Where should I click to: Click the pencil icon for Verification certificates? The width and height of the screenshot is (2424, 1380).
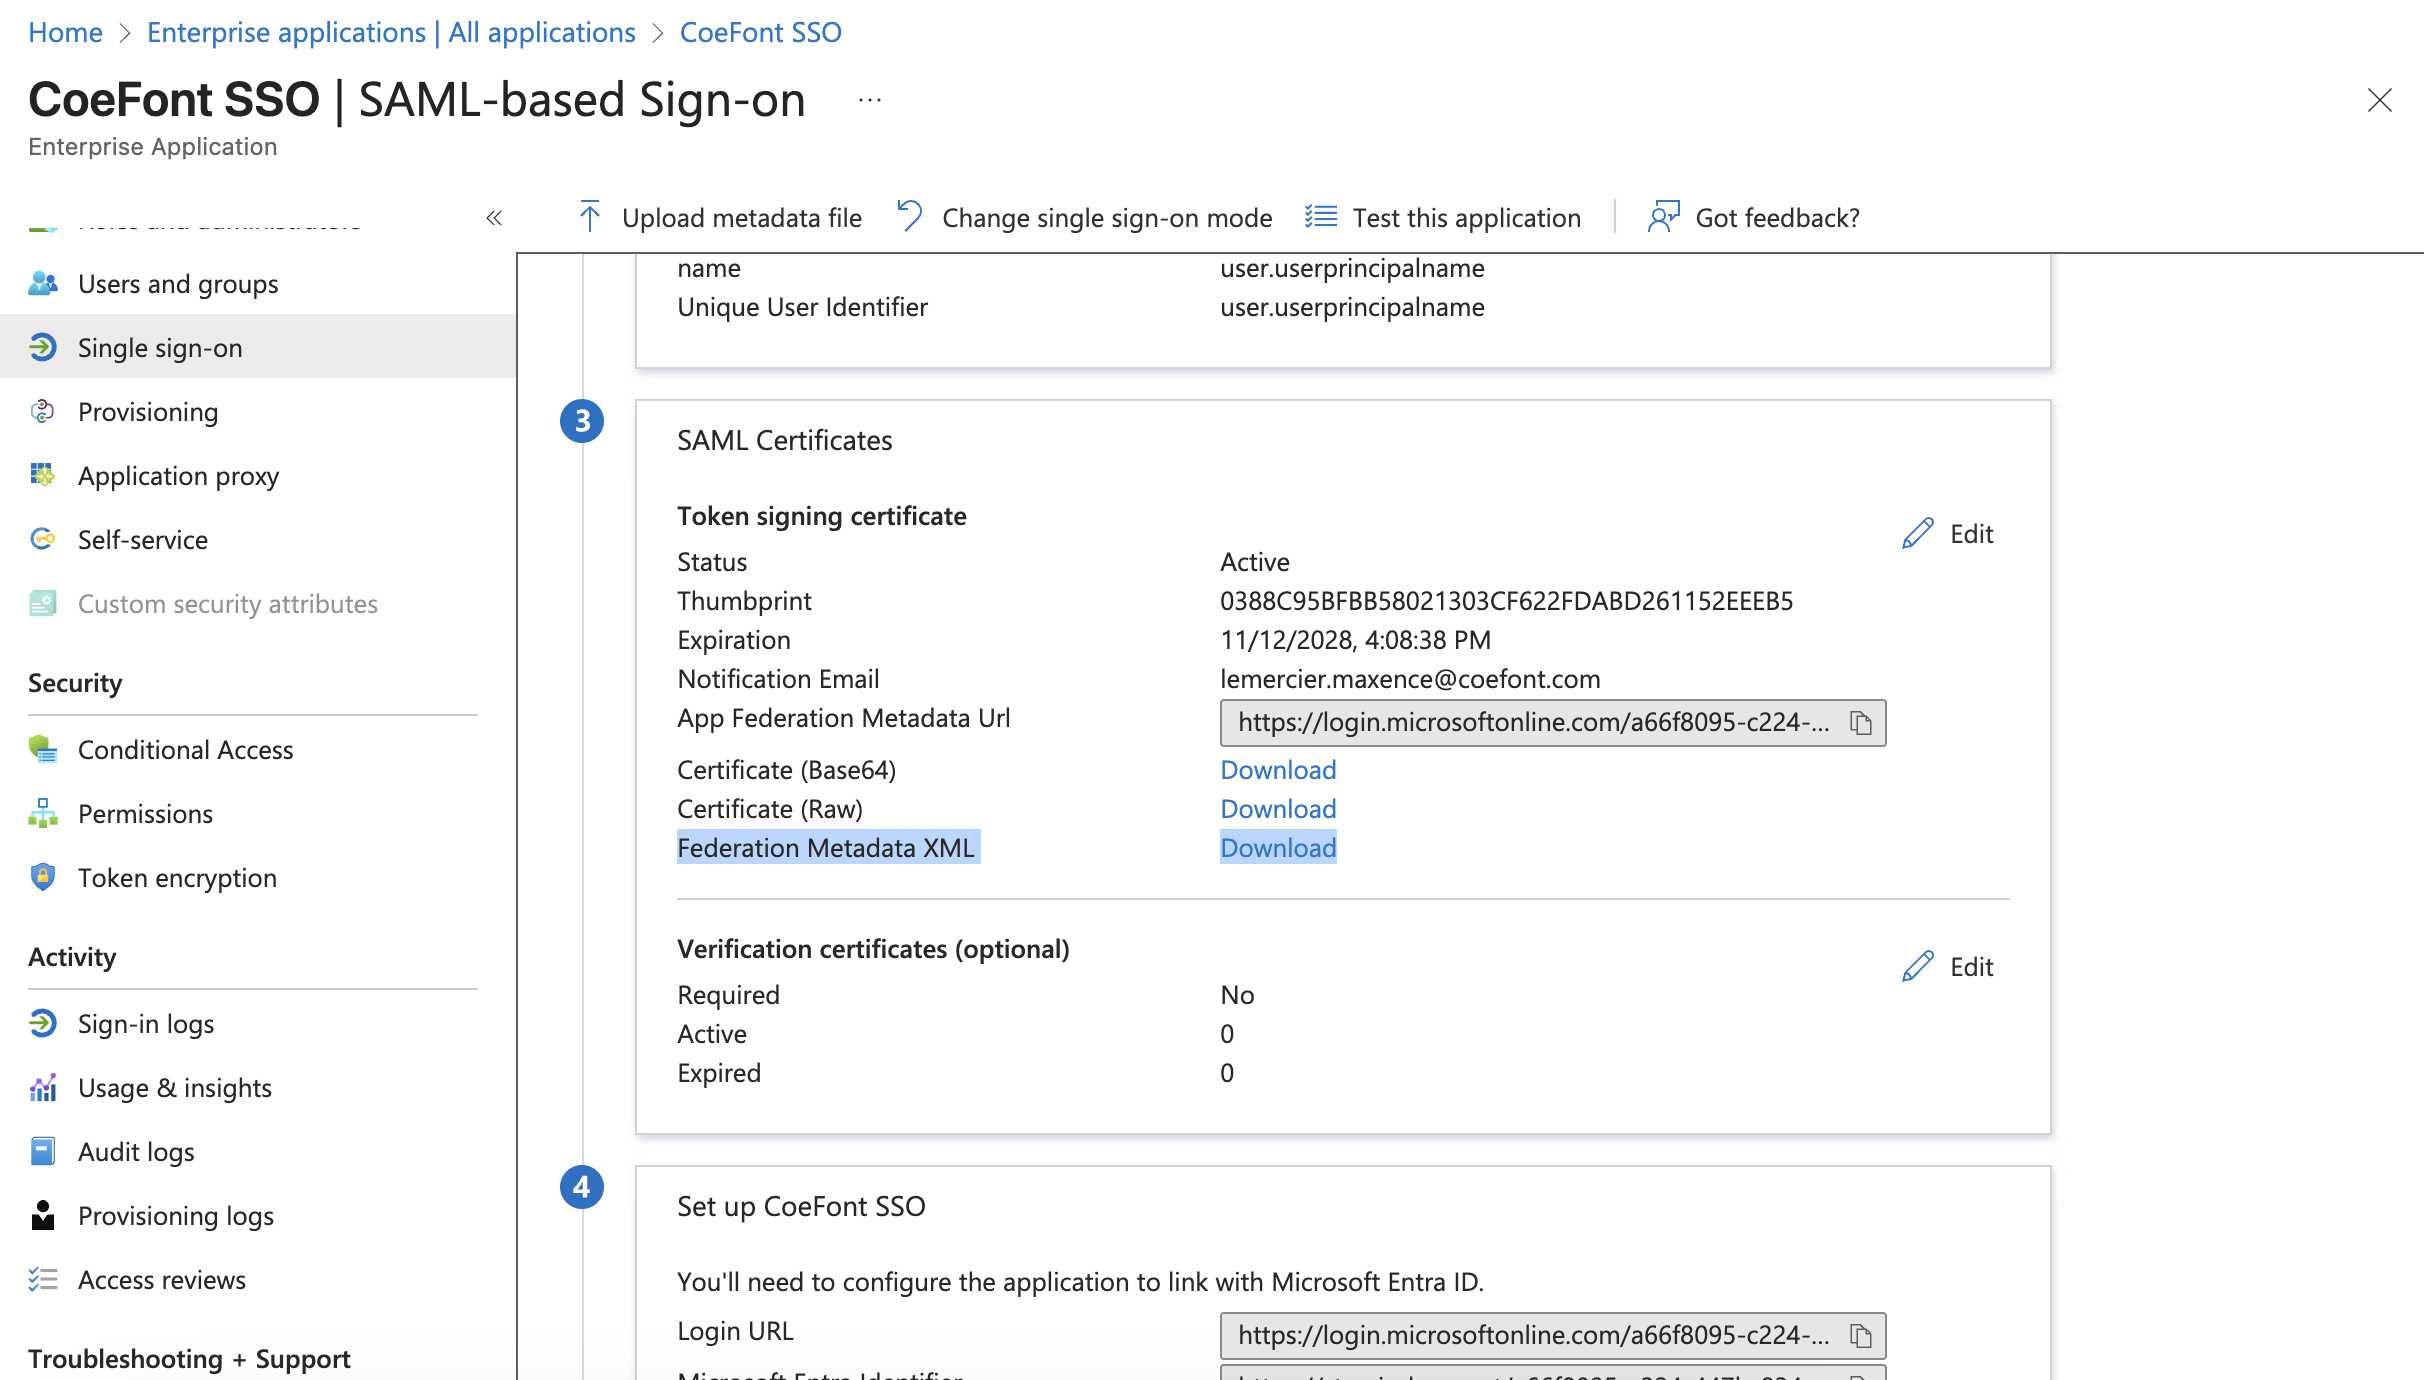point(1917,967)
